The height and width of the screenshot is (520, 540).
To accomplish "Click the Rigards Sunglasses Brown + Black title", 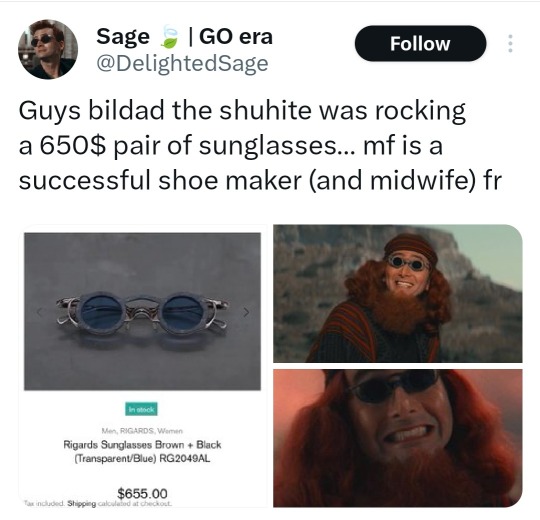I will tap(142, 451).
